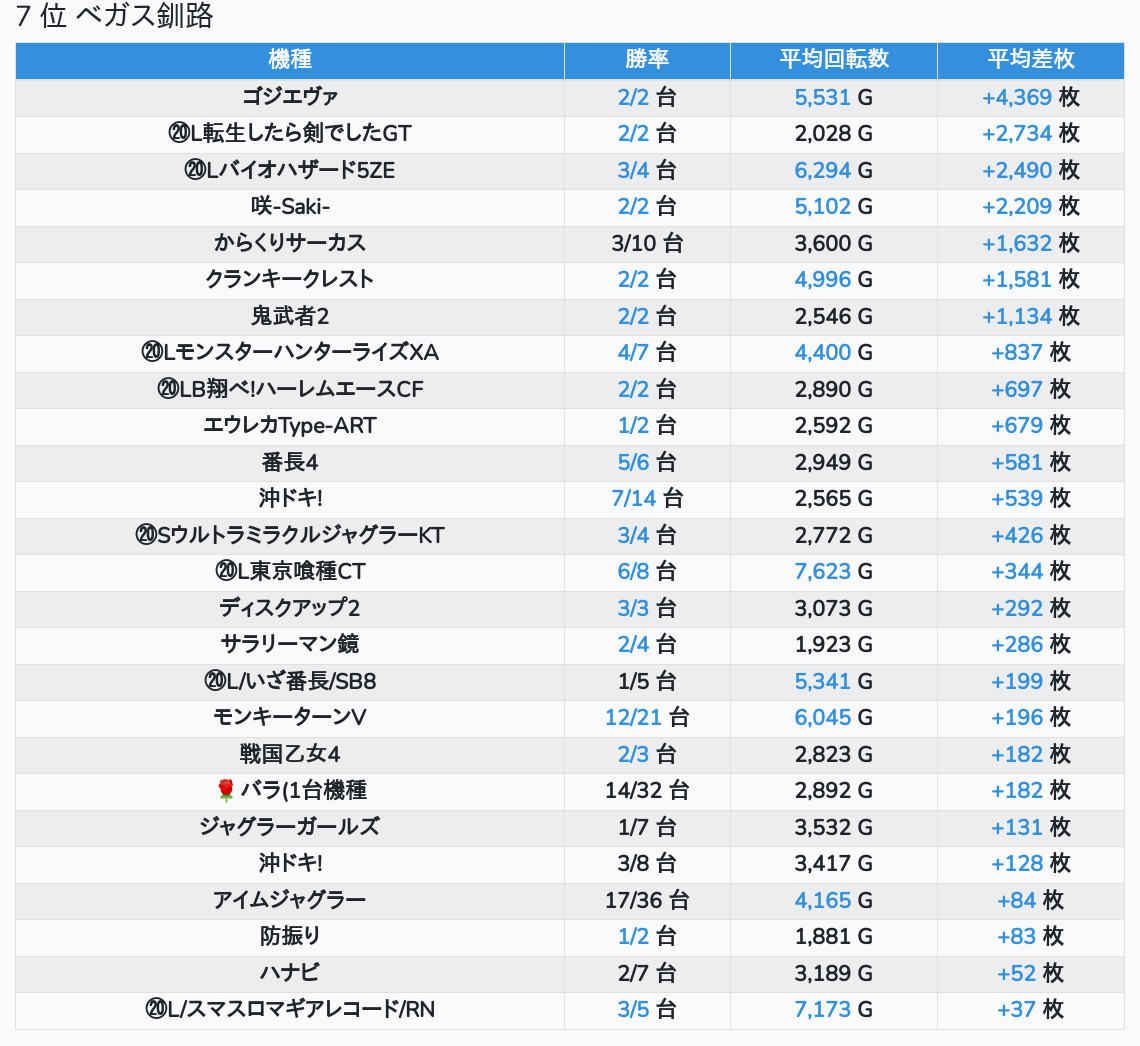Click difference value +37 枚
Viewport: 1140px width, 1046px height.
tap(1031, 1009)
